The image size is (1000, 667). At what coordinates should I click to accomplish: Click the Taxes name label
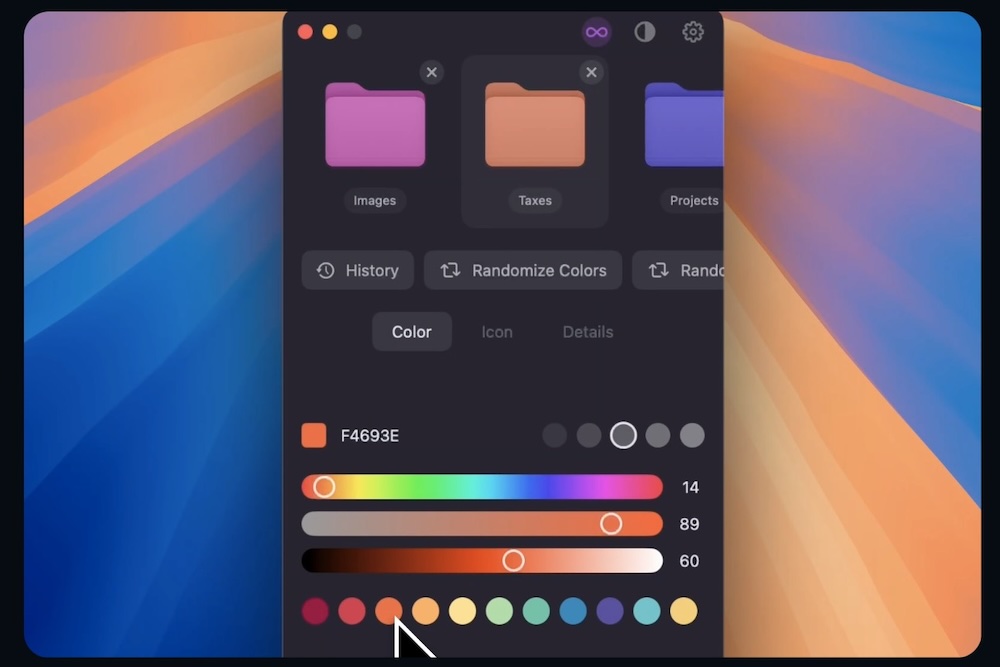tap(534, 200)
